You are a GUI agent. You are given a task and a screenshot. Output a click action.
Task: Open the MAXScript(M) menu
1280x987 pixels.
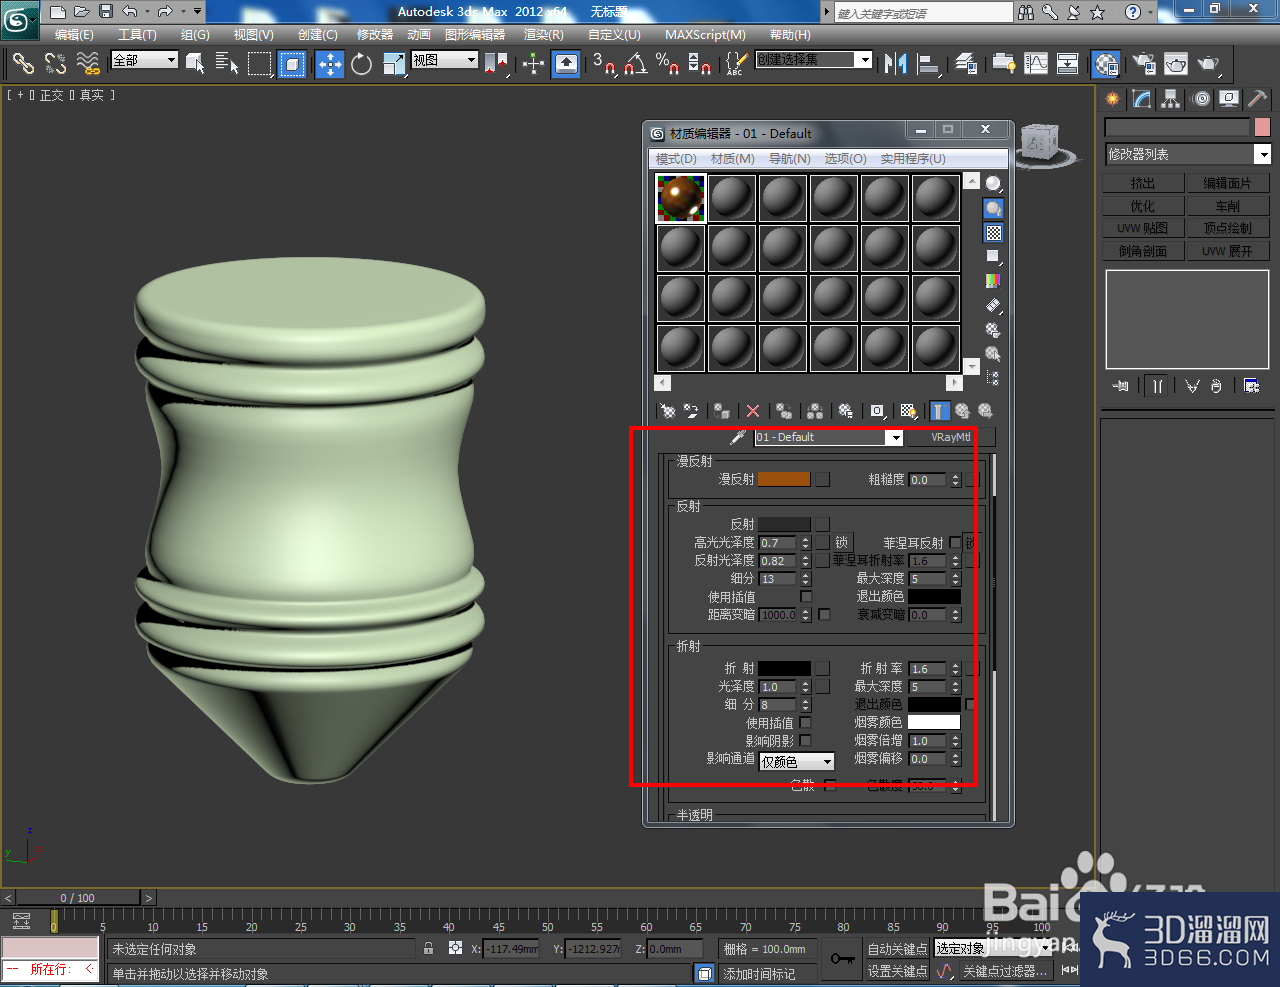[705, 35]
